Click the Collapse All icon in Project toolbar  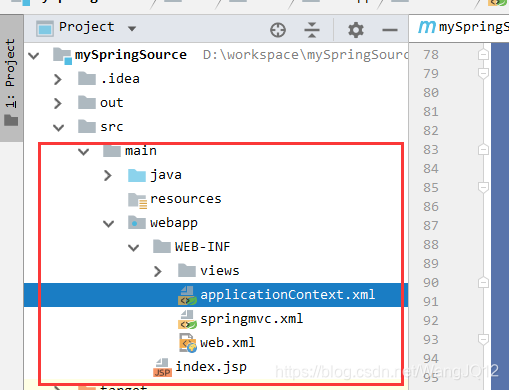coord(312,30)
